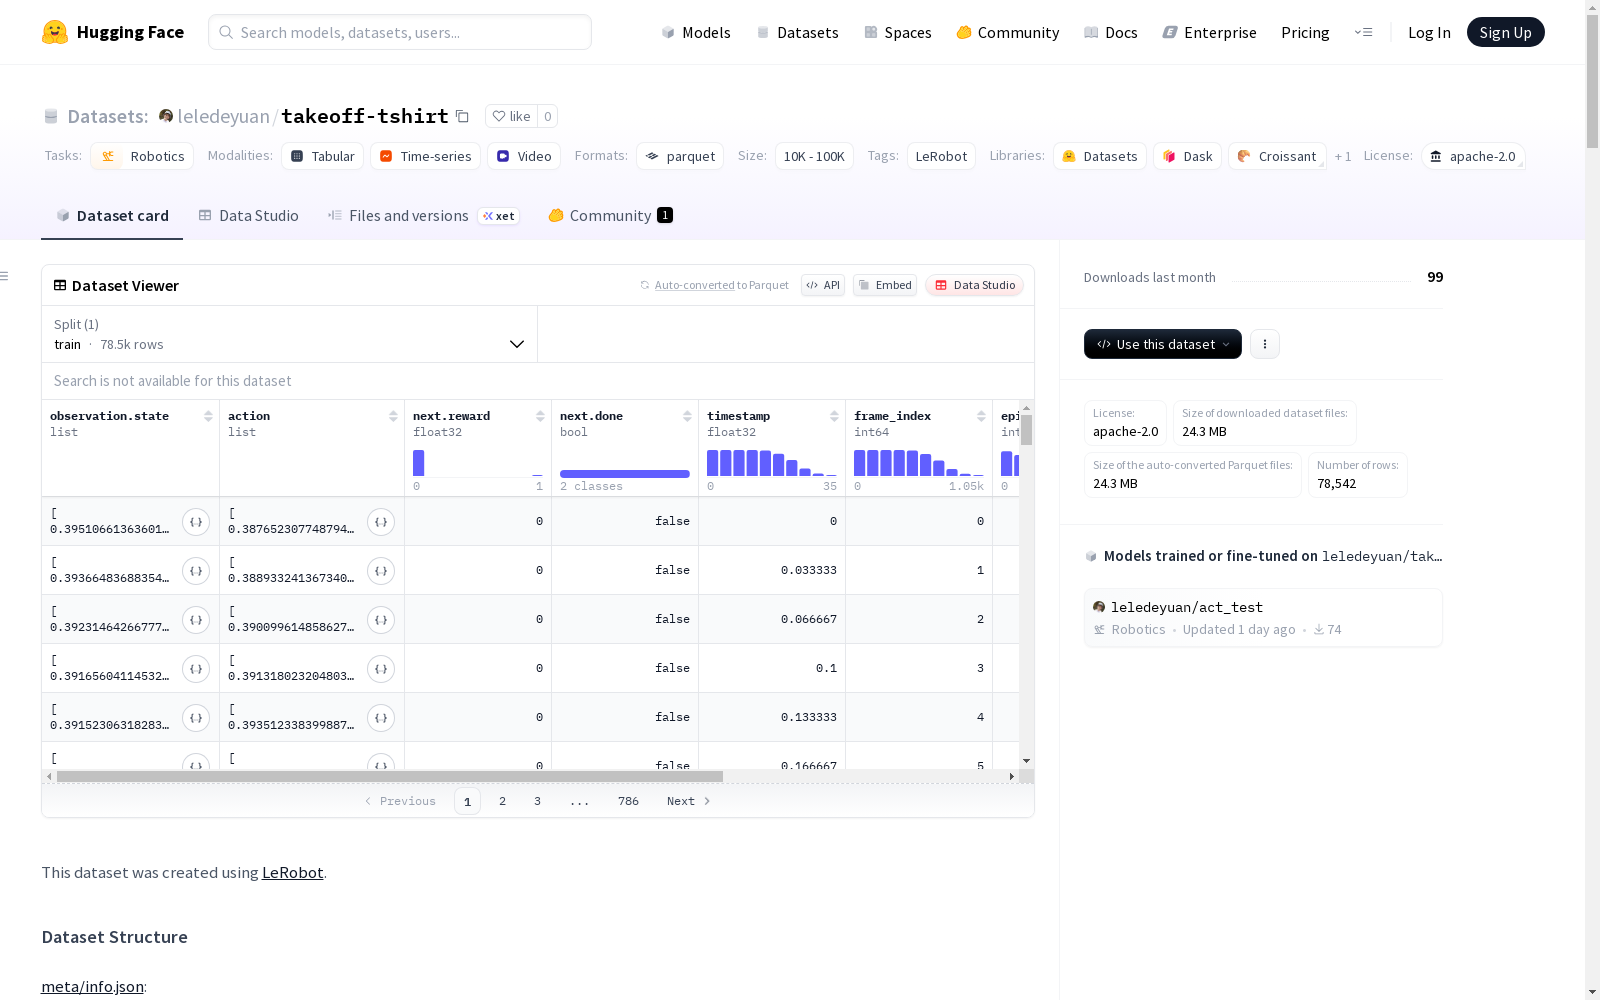
Task: Go to page 2 of the dataset viewer
Action: (502, 801)
